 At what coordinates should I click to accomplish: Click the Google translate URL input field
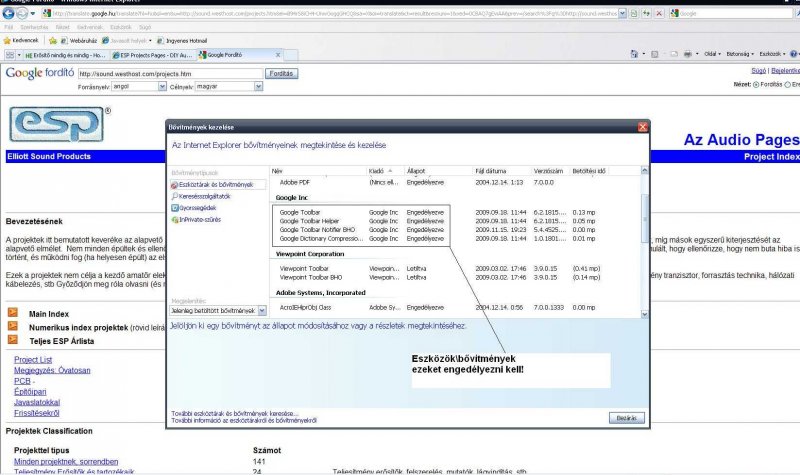click(170, 73)
